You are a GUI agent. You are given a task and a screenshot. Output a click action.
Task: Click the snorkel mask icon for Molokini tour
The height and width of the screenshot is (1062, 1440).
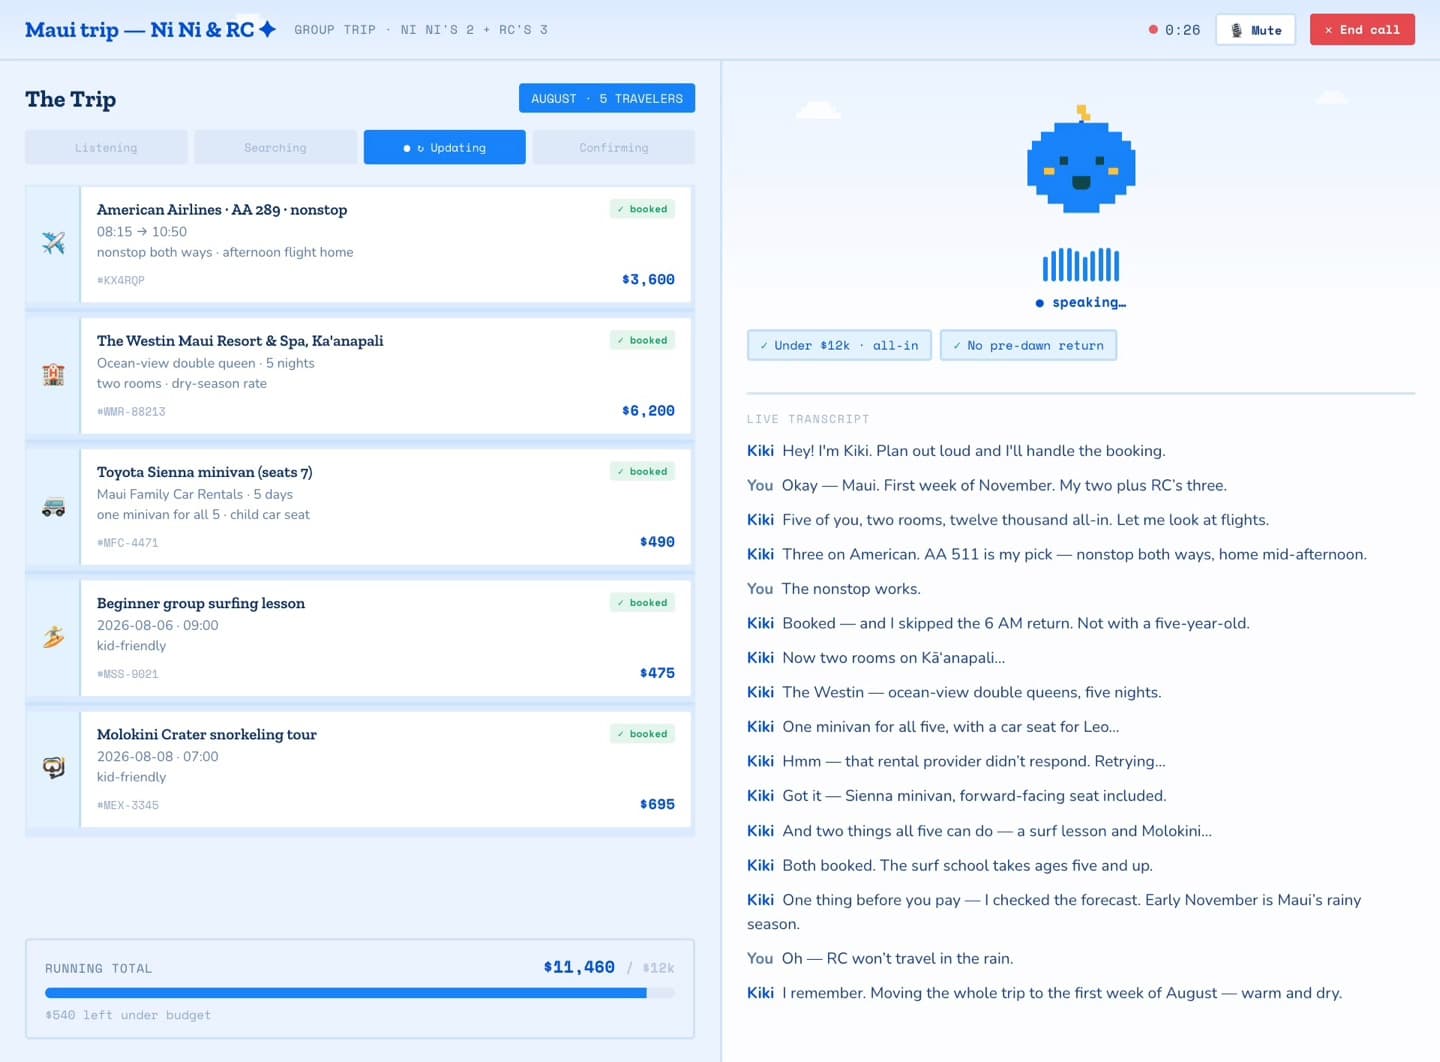click(53, 768)
